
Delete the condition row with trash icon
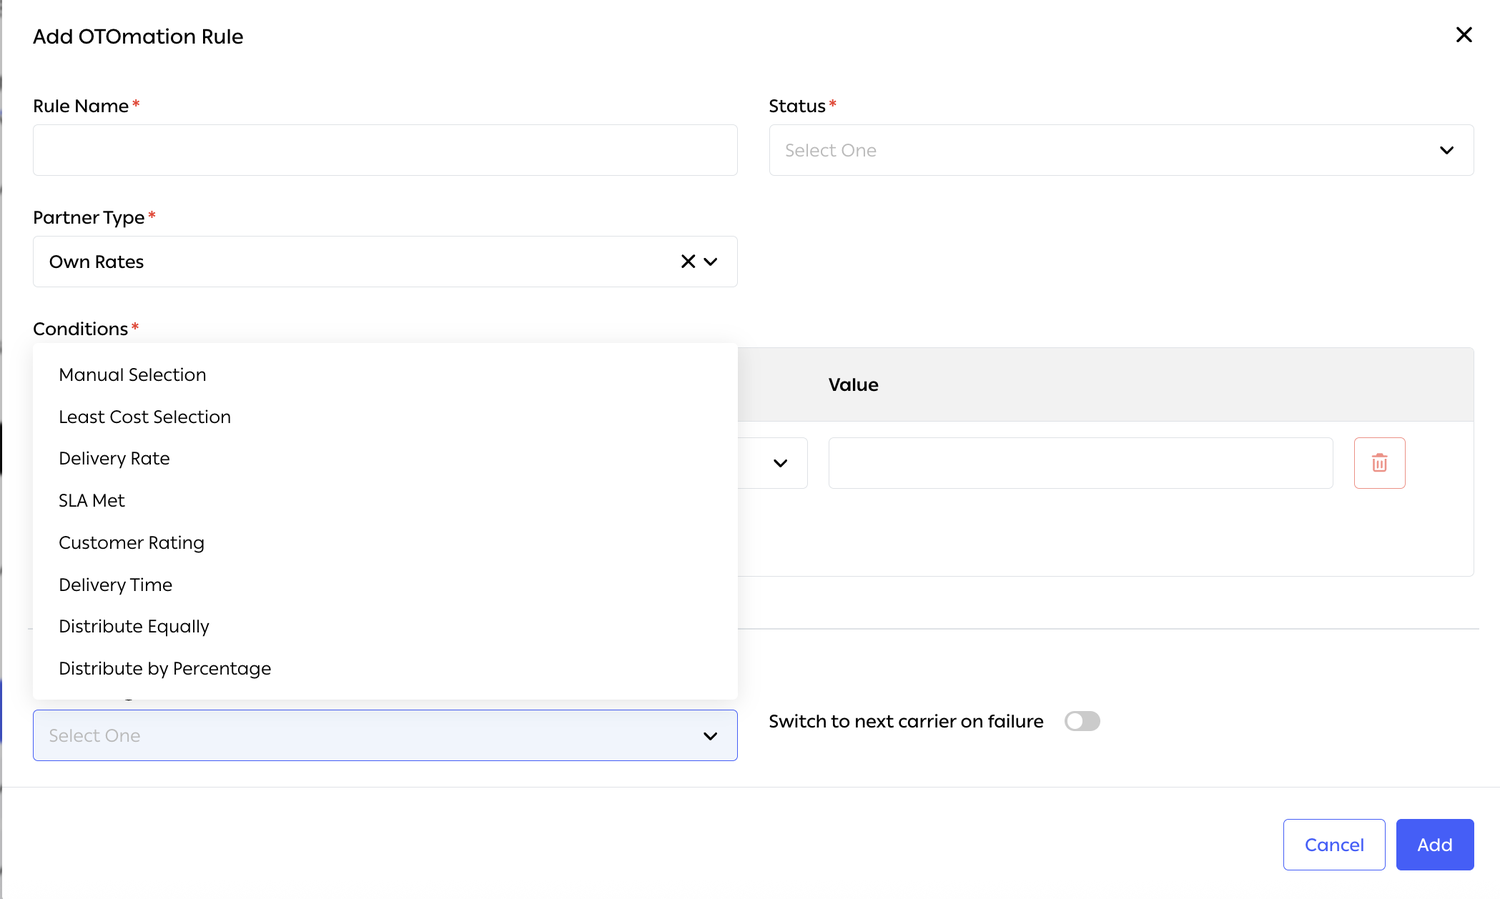[x=1379, y=463]
